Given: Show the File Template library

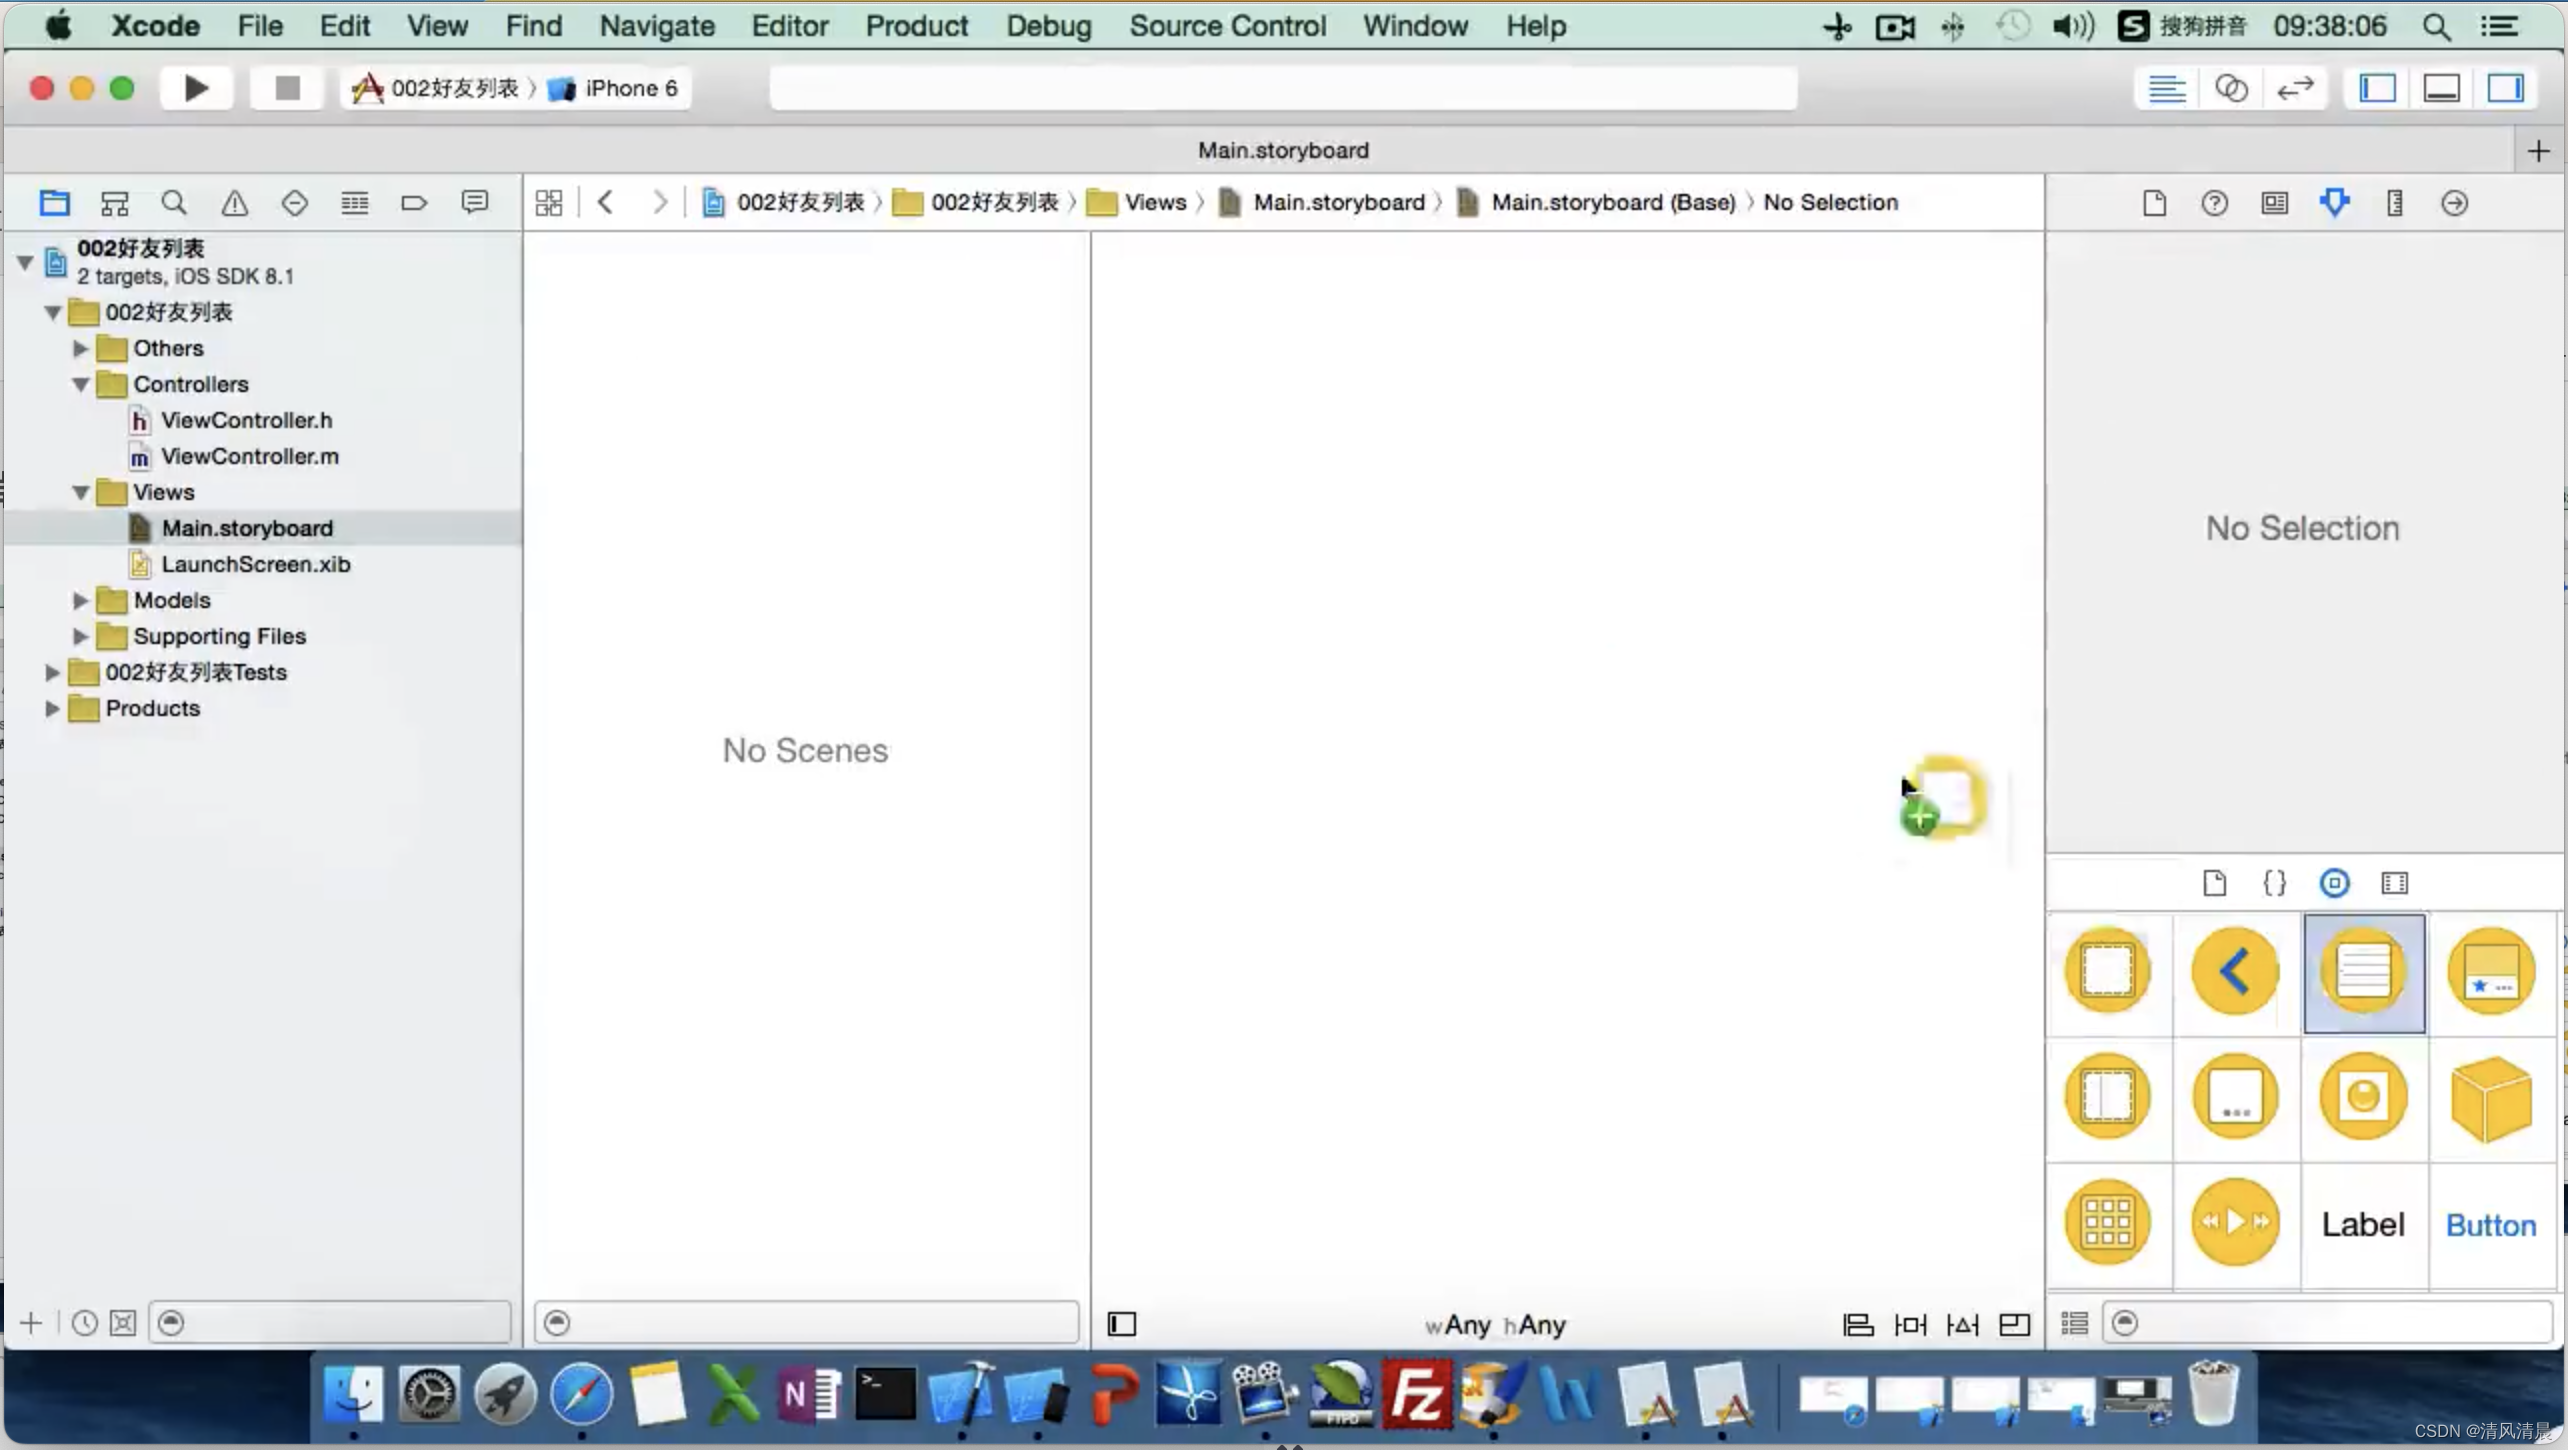Looking at the screenshot, I should click(x=2214, y=883).
